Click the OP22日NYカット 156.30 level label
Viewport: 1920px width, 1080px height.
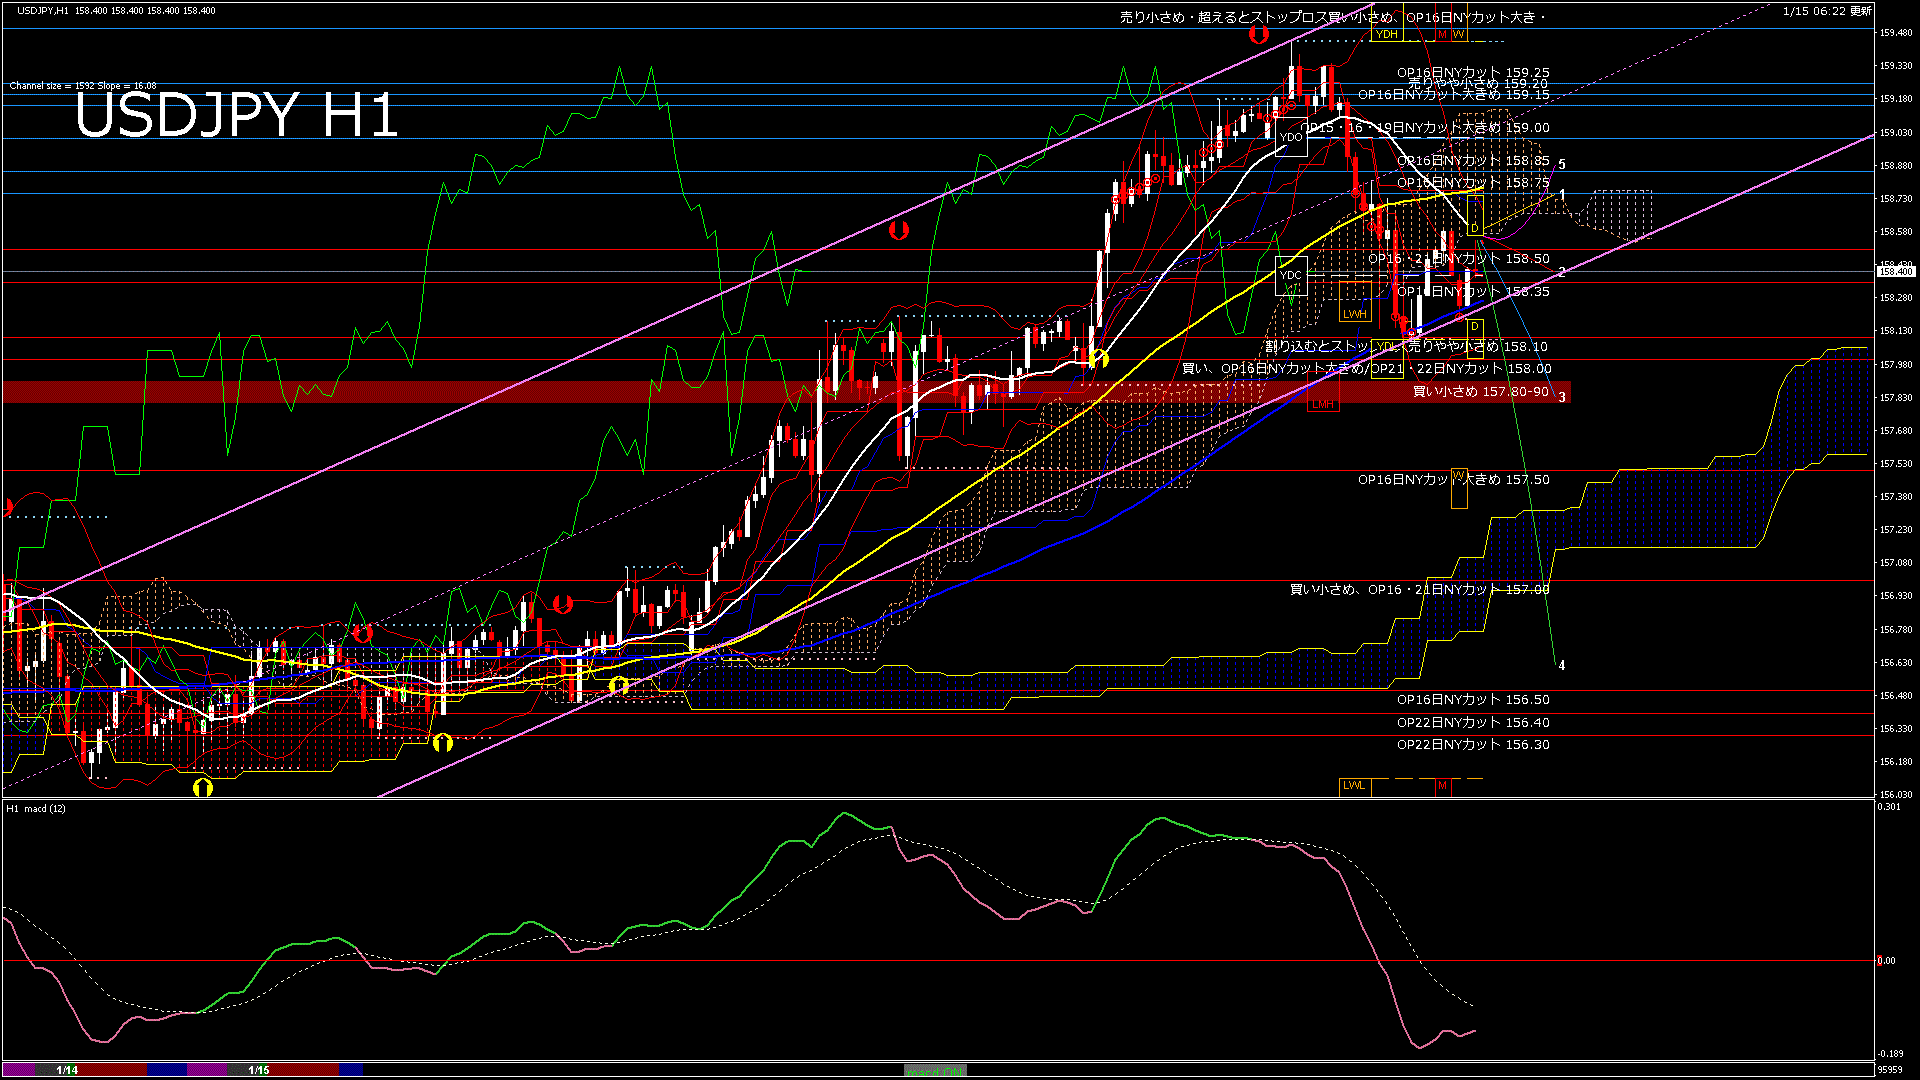pos(1473,745)
